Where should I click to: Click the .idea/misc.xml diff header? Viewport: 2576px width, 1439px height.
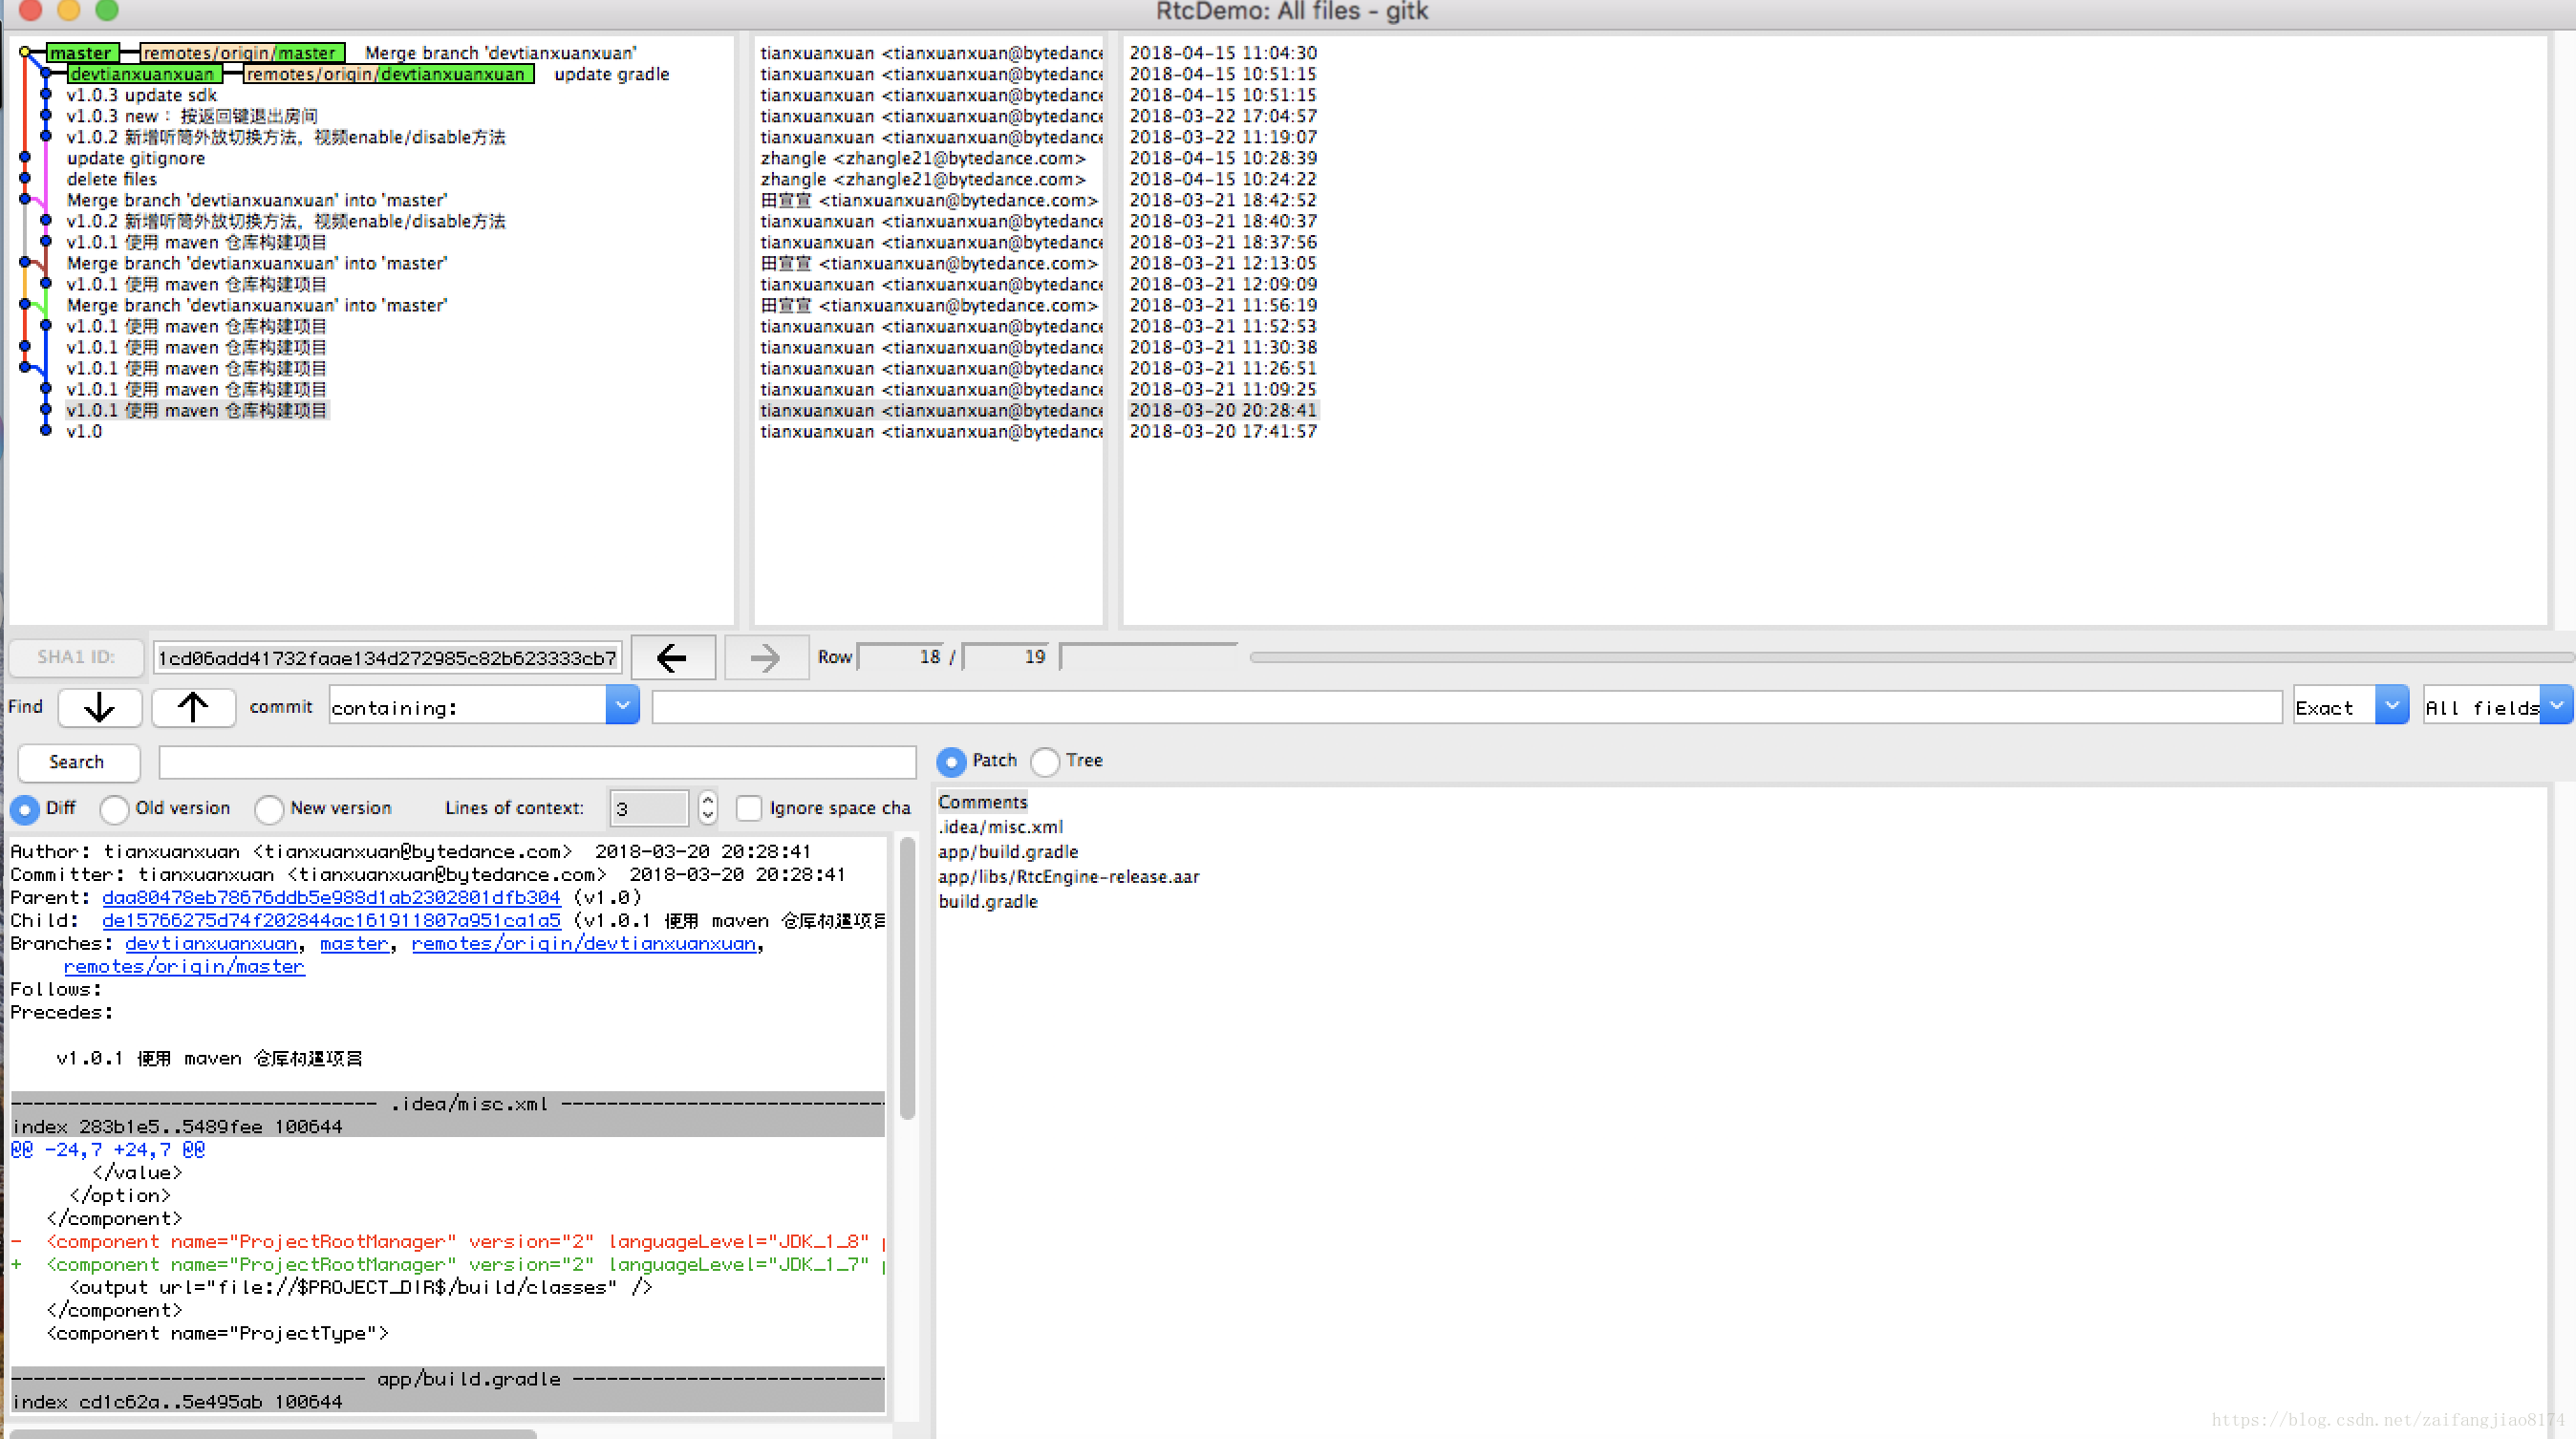click(x=447, y=1103)
